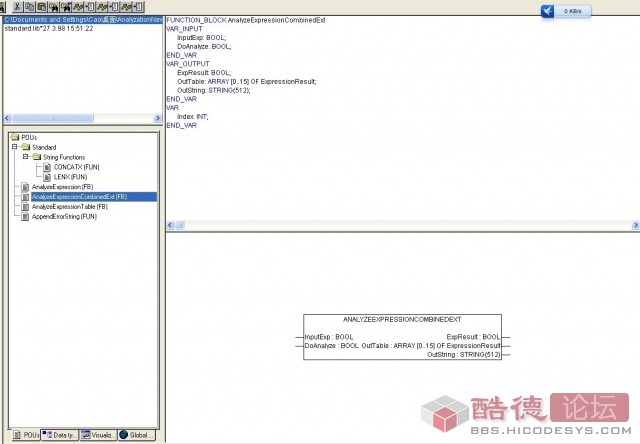
Task: Collapse the Standard folder tree node
Action: pos(16,147)
